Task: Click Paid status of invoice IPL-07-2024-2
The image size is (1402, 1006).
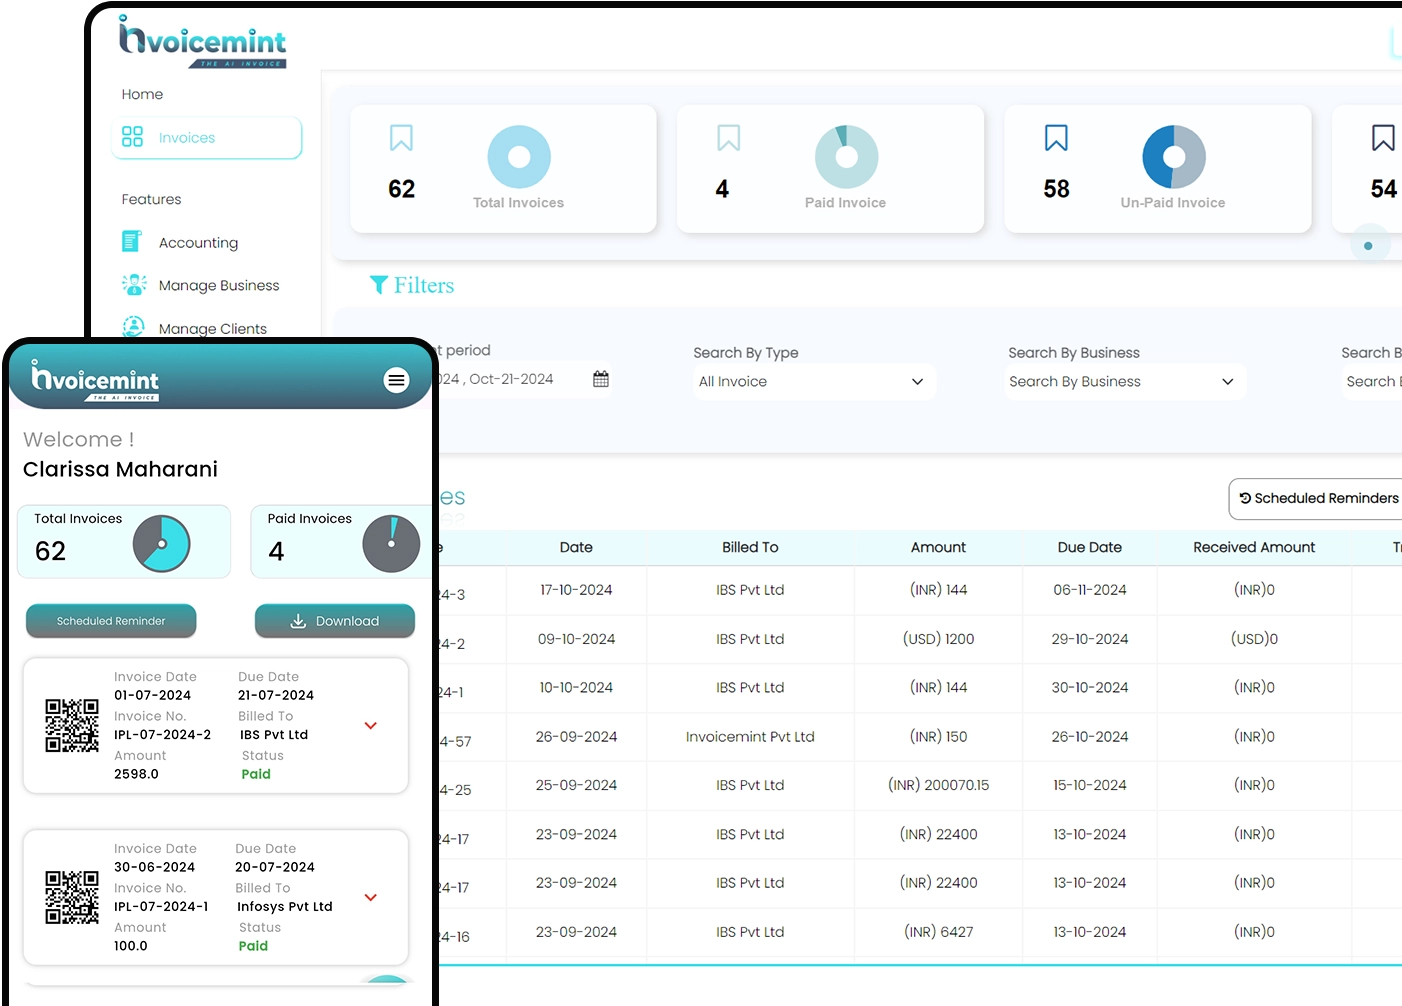Action: tap(256, 774)
